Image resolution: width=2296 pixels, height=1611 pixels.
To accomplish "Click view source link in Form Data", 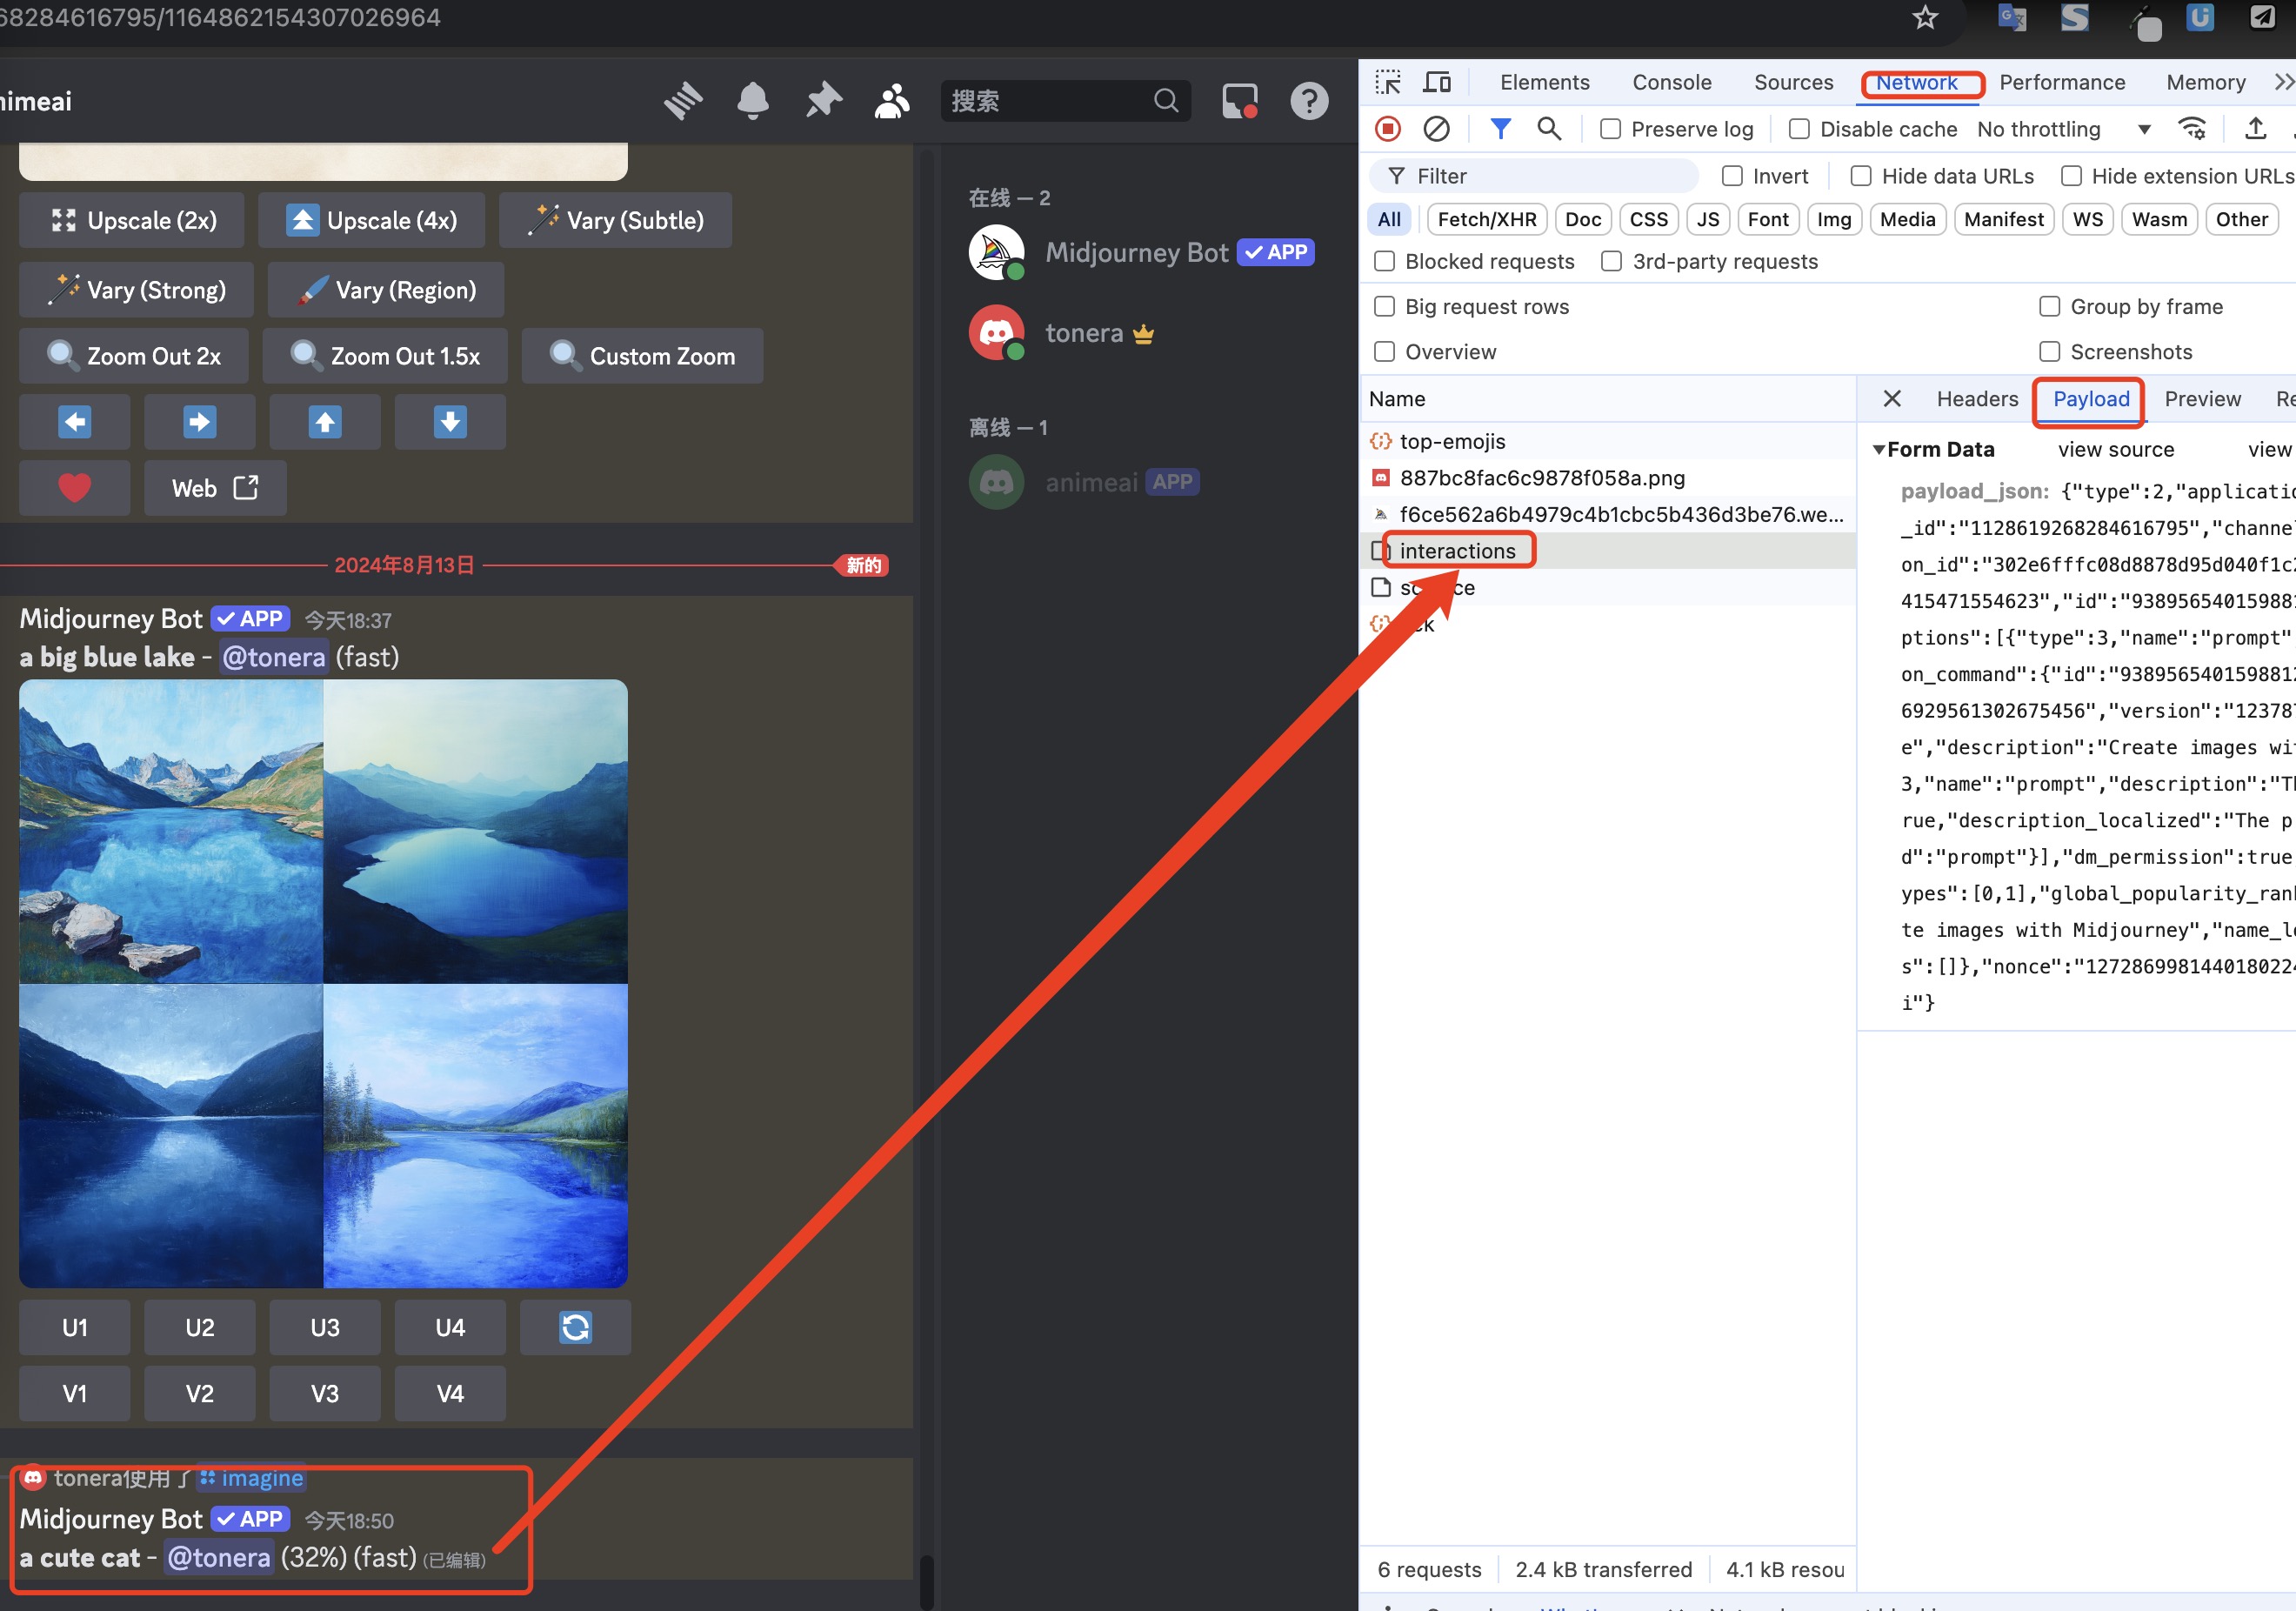I will (2115, 450).
